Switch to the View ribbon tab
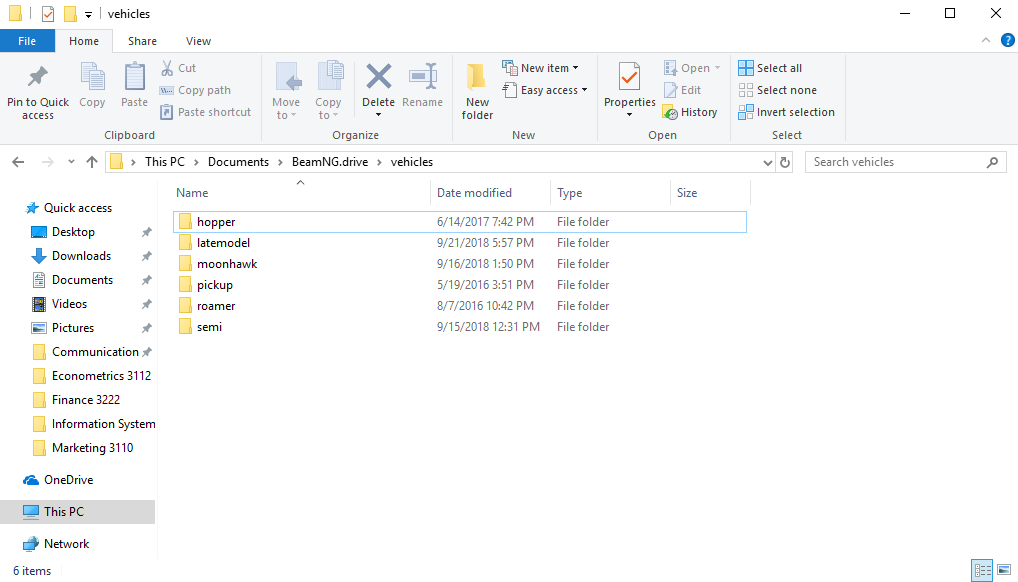 (198, 41)
